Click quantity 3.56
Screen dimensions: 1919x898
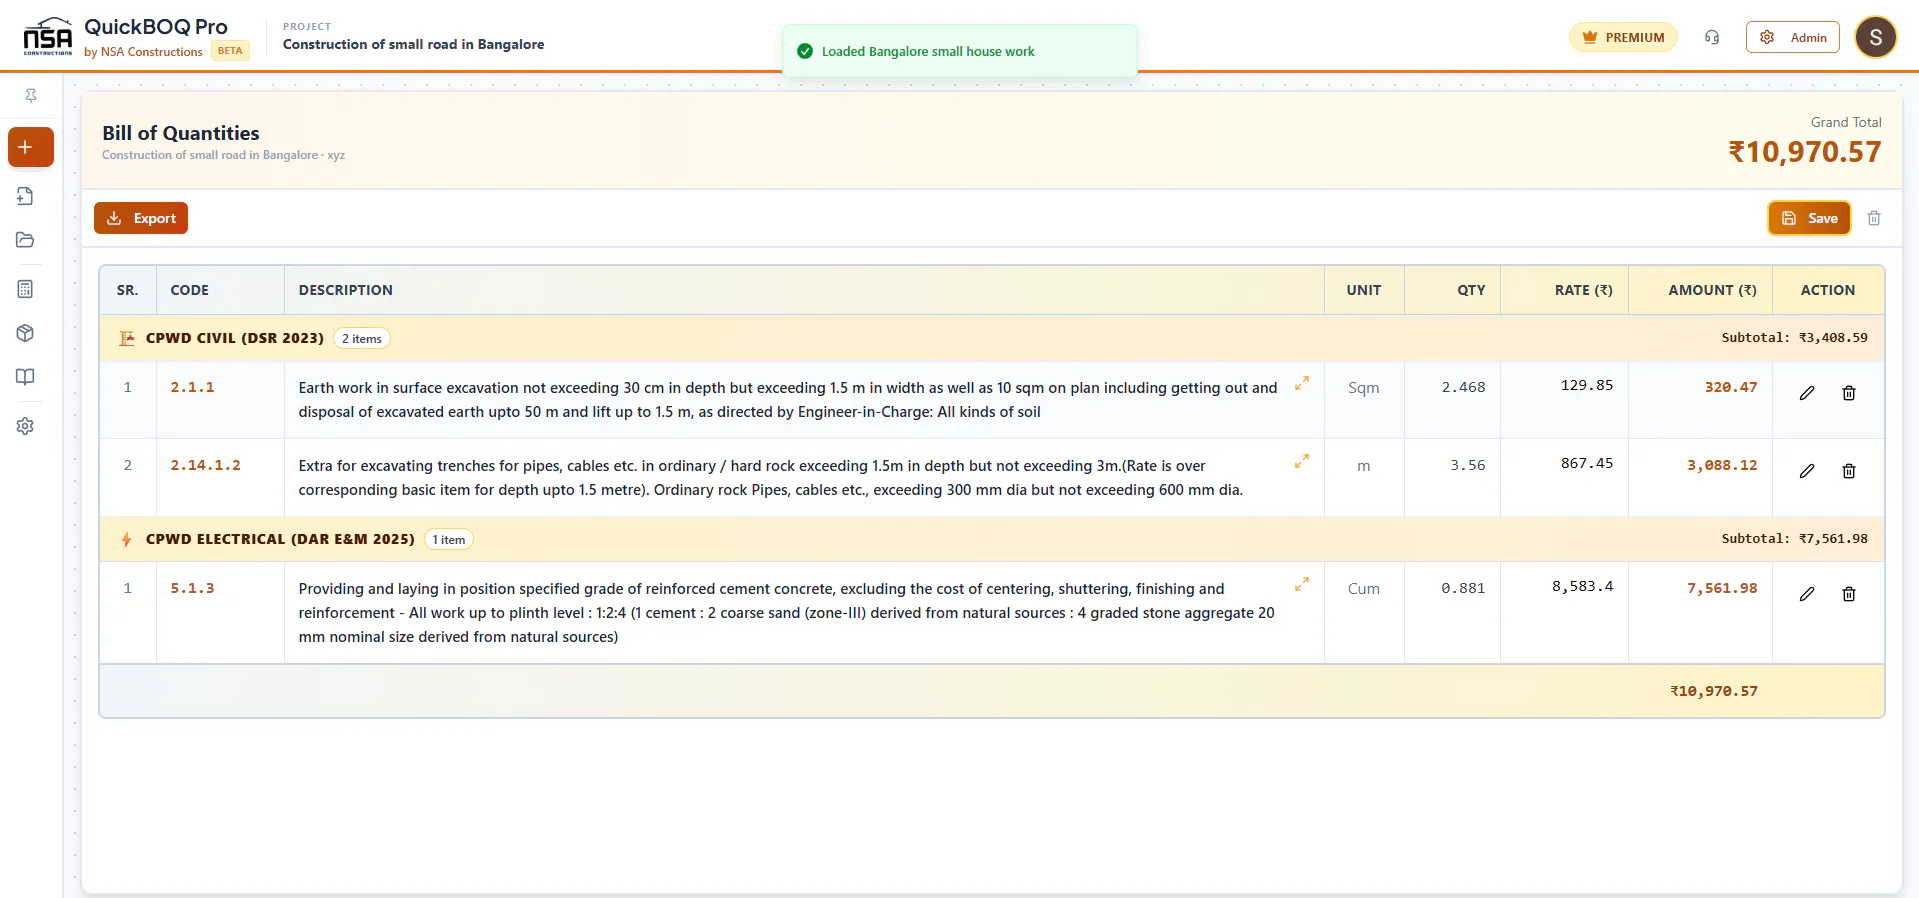(x=1468, y=465)
